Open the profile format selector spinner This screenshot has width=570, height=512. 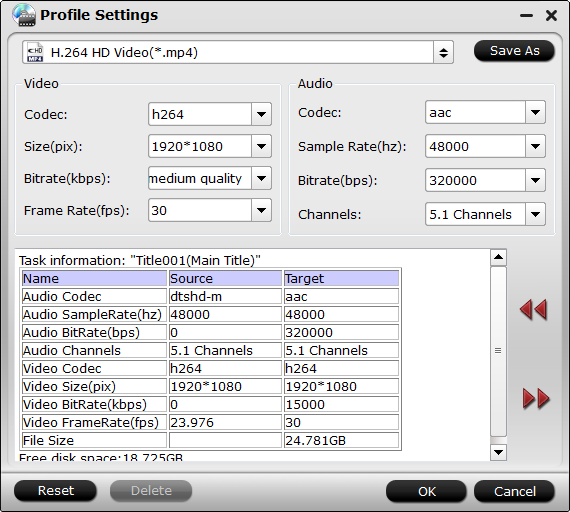point(443,53)
